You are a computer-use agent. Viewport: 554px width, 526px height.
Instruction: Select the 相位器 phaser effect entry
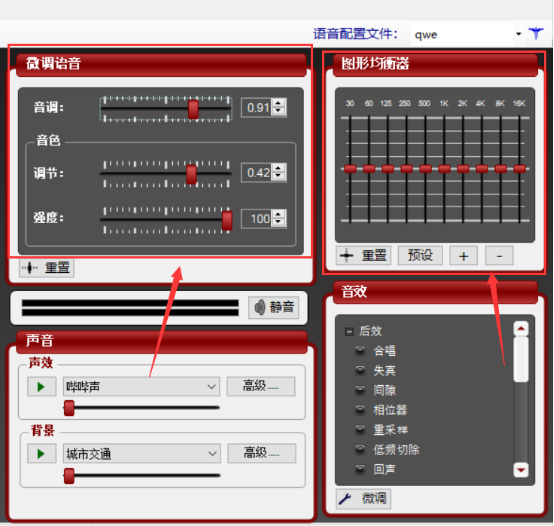[382, 410]
